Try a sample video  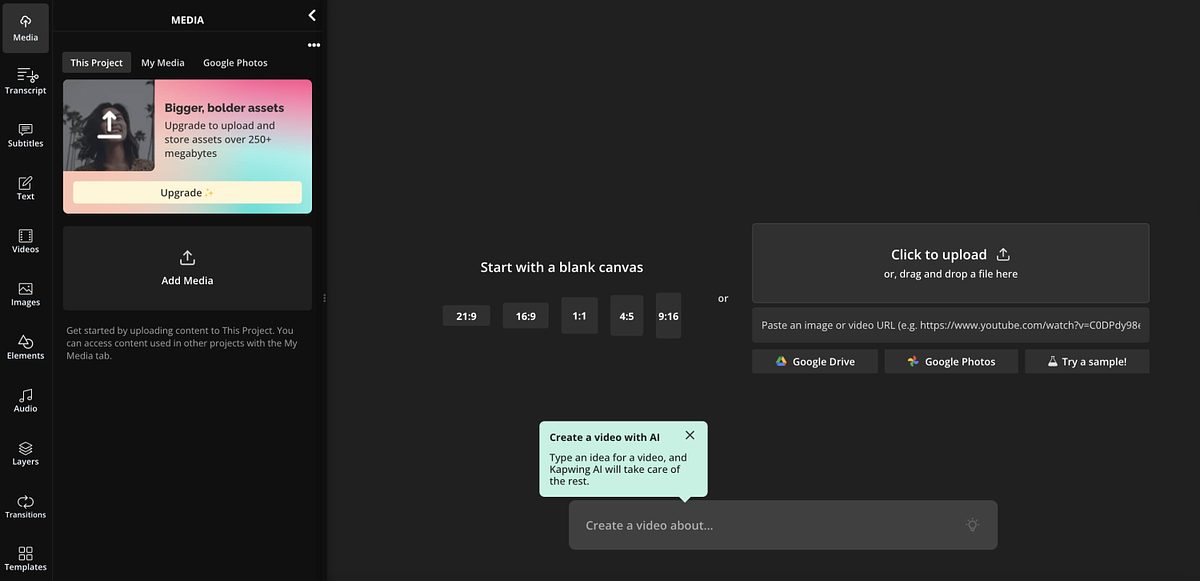click(x=1086, y=361)
